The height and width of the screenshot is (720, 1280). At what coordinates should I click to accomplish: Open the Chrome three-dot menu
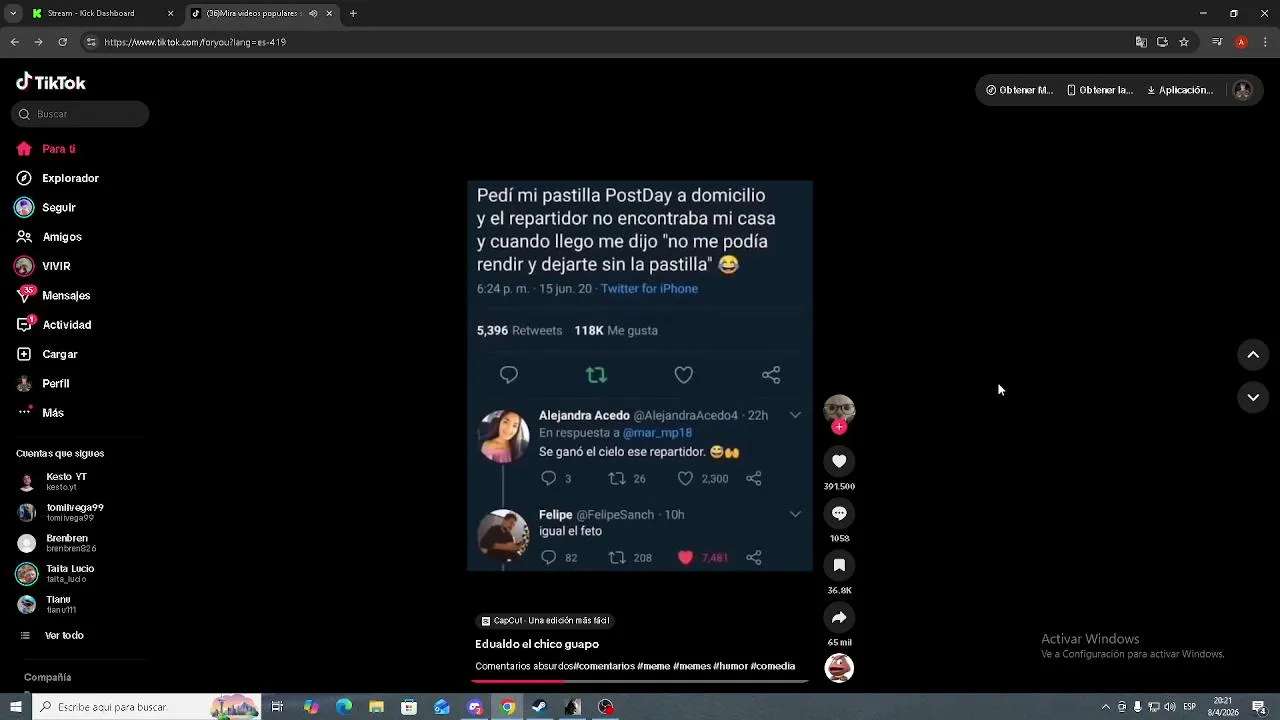1265,42
